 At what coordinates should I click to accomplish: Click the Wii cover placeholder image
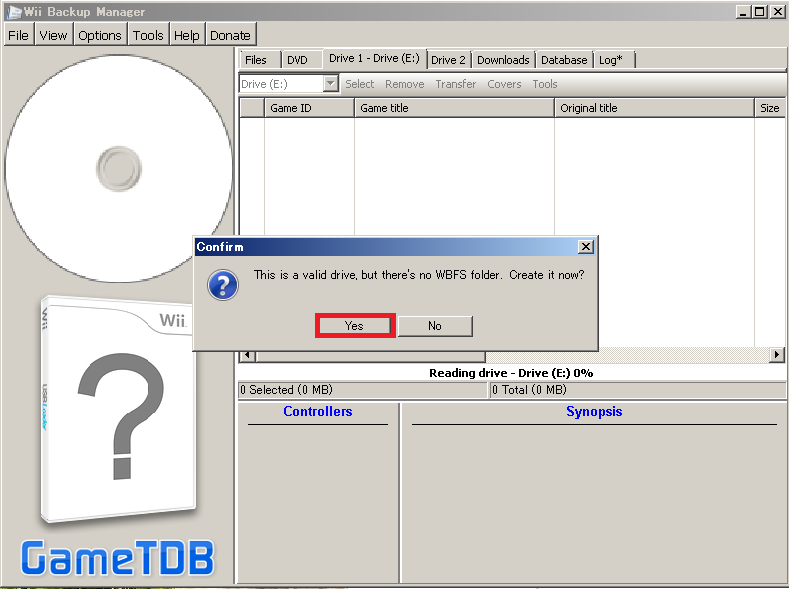118,410
